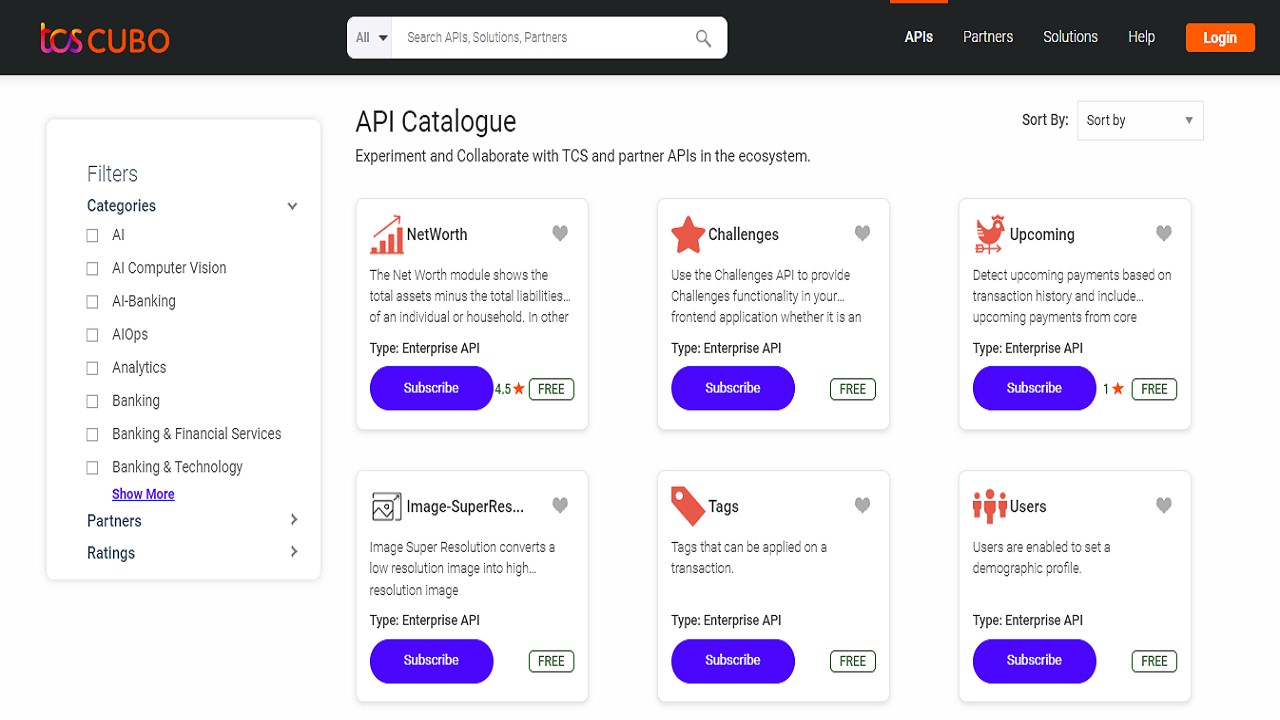
Task: Click the Show More categories link
Action: [143, 494]
